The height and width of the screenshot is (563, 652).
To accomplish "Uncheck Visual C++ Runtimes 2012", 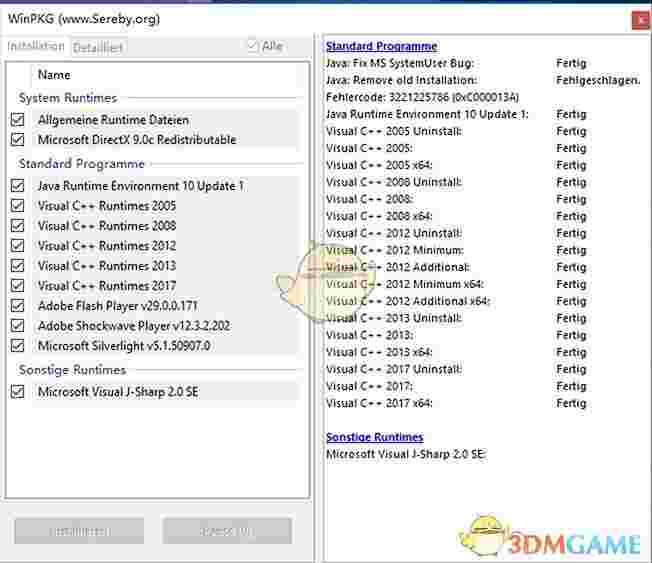I will pos(17,245).
